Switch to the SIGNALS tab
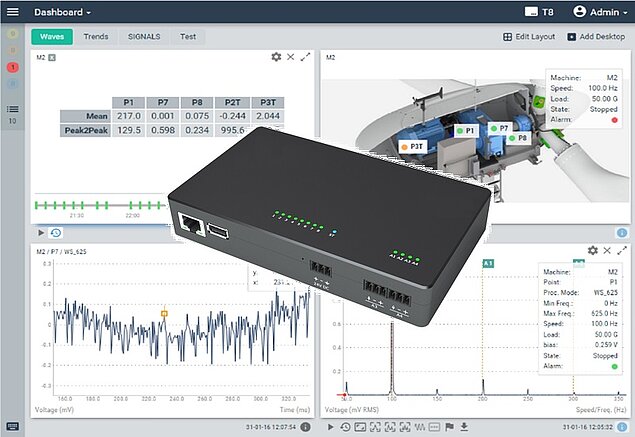This screenshot has height=437, width=635. 145,37
